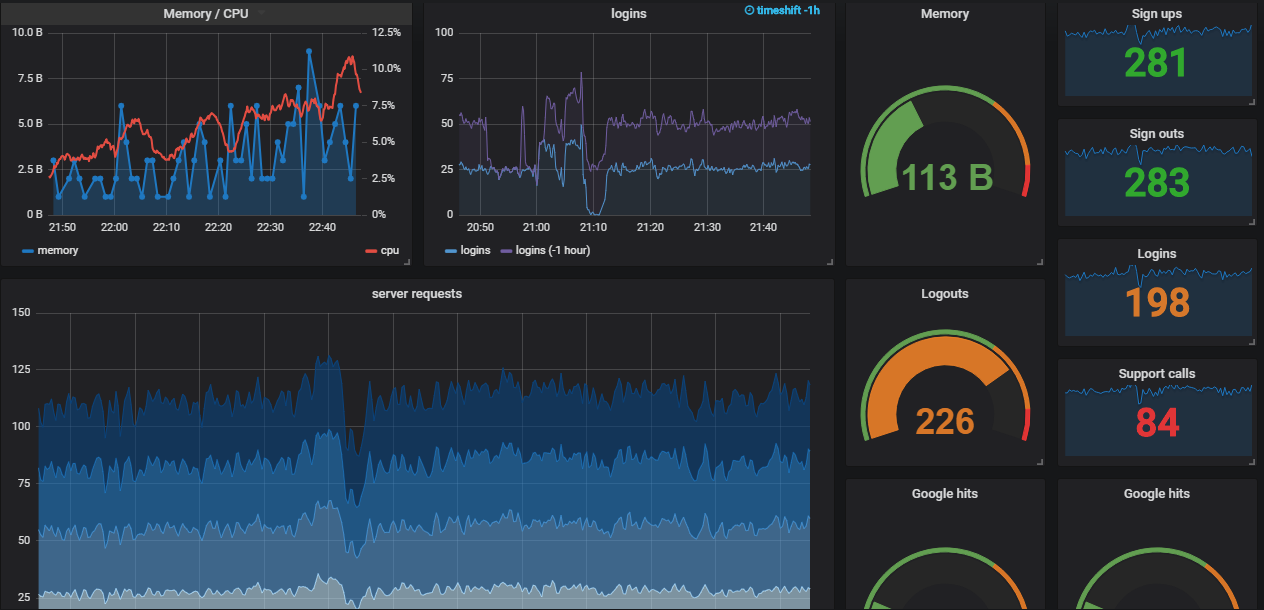The width and height of the screenshot is (1264, 610).
Task: Click the 281 Sign ups value
Action: [x=1156, y=63]
